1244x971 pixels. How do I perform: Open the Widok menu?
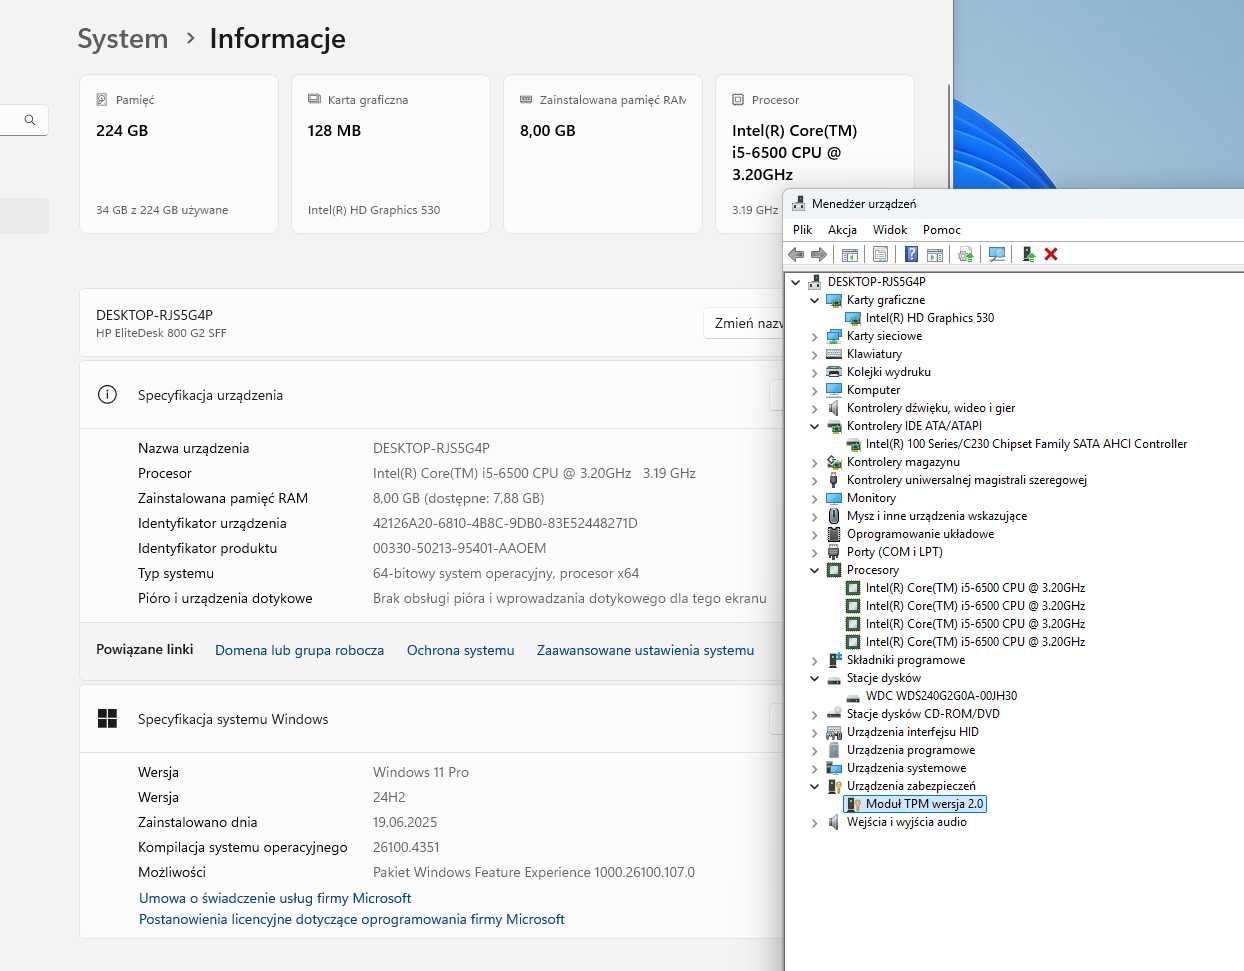tap(890, 230)
